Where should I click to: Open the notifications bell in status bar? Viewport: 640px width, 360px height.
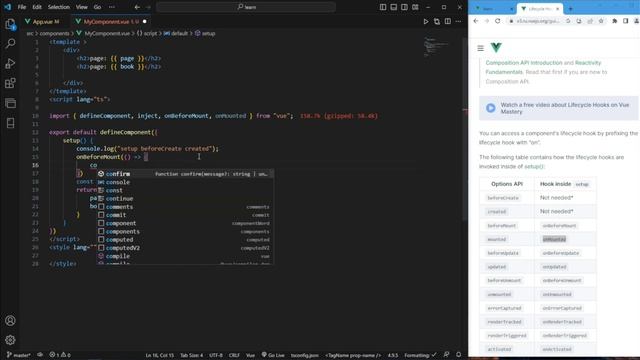pyautogui.click(x=459, y=355)
